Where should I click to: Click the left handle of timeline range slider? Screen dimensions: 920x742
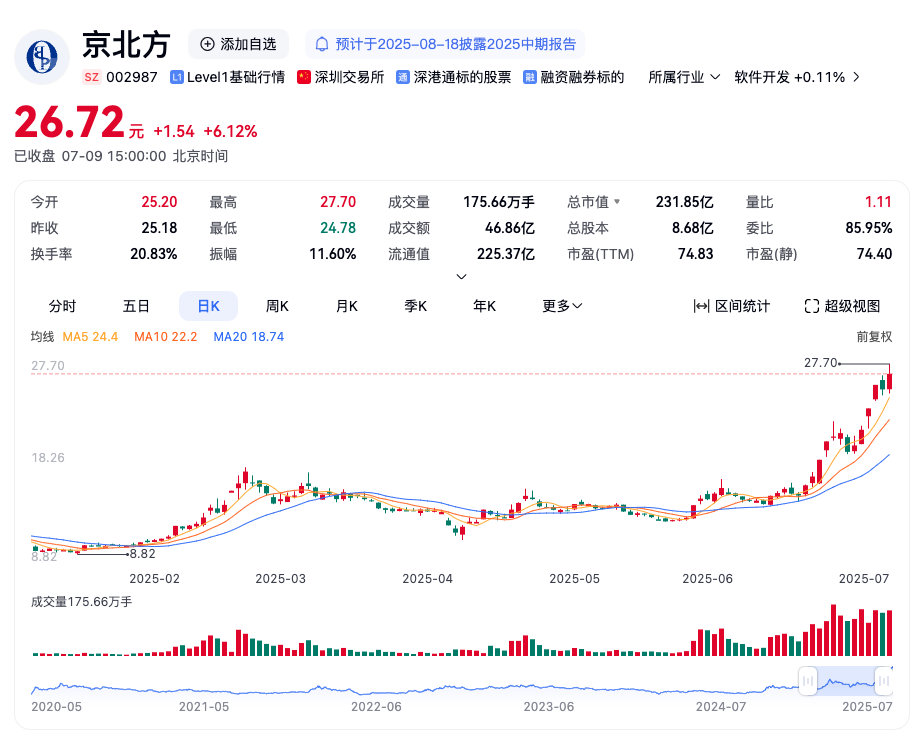coord(808,681)
